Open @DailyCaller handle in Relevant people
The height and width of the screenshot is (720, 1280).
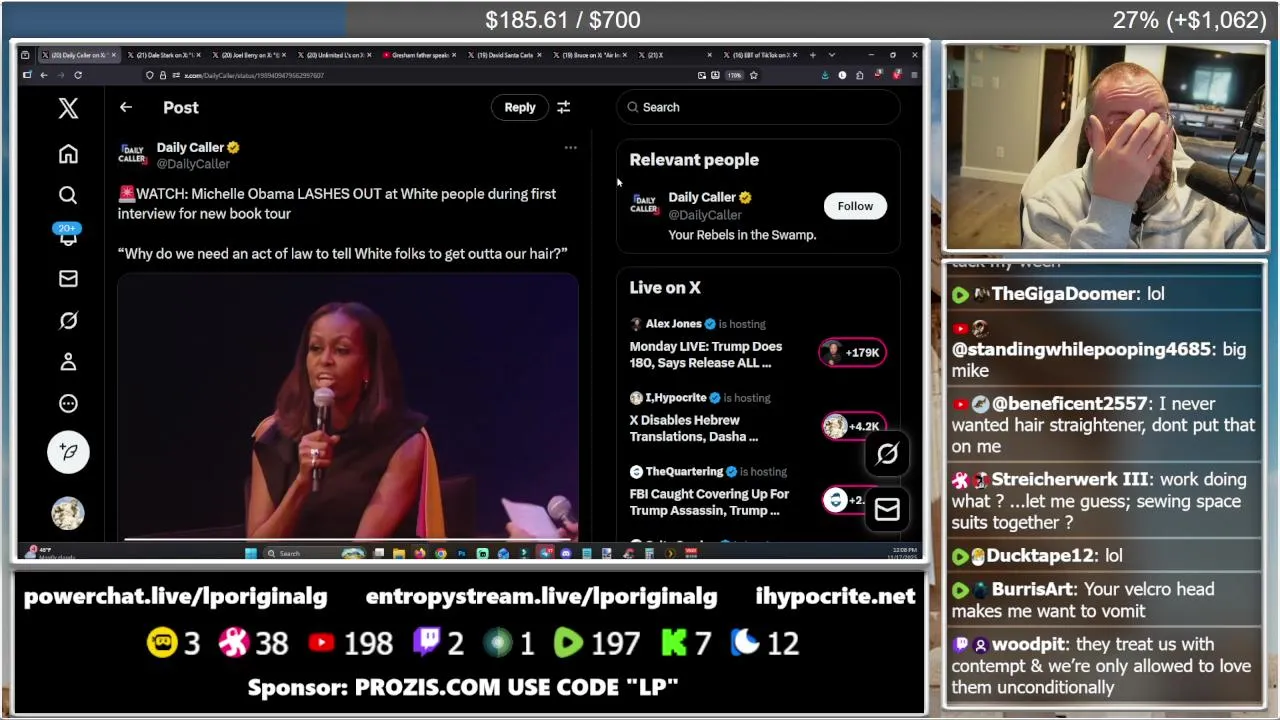pyautogui.click(x=705, y=215)
